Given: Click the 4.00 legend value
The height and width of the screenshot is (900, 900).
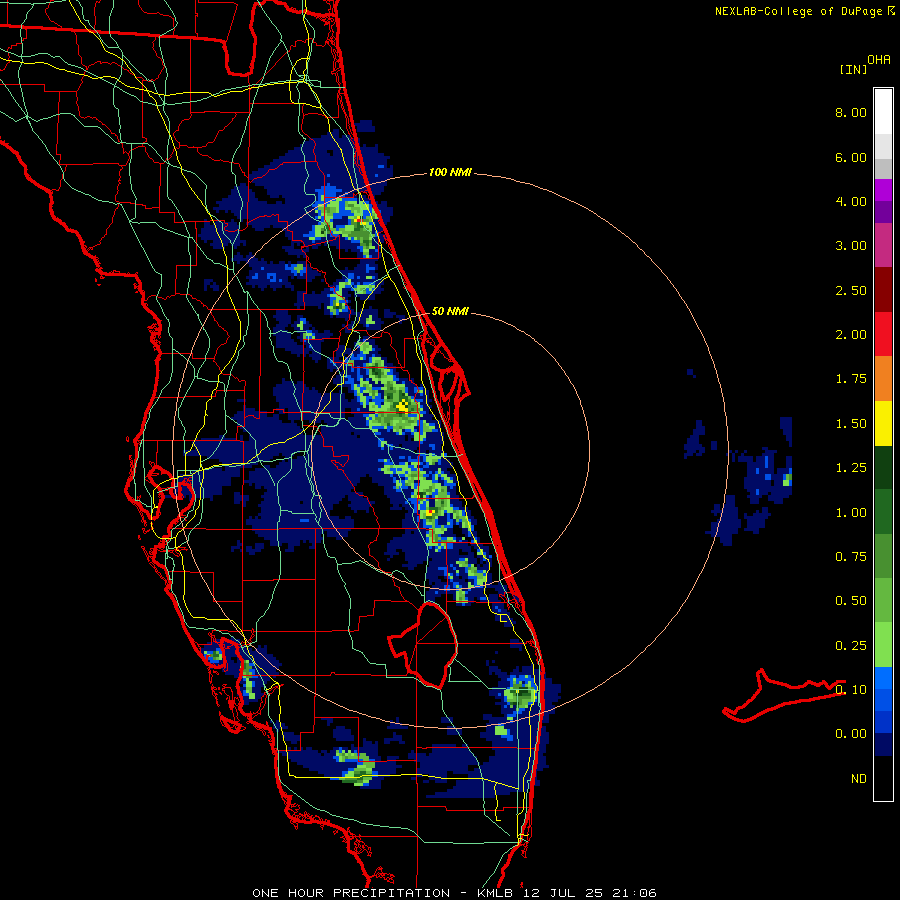Looking at the screenshot, I should pyautogui.click(x=851, y=201).
